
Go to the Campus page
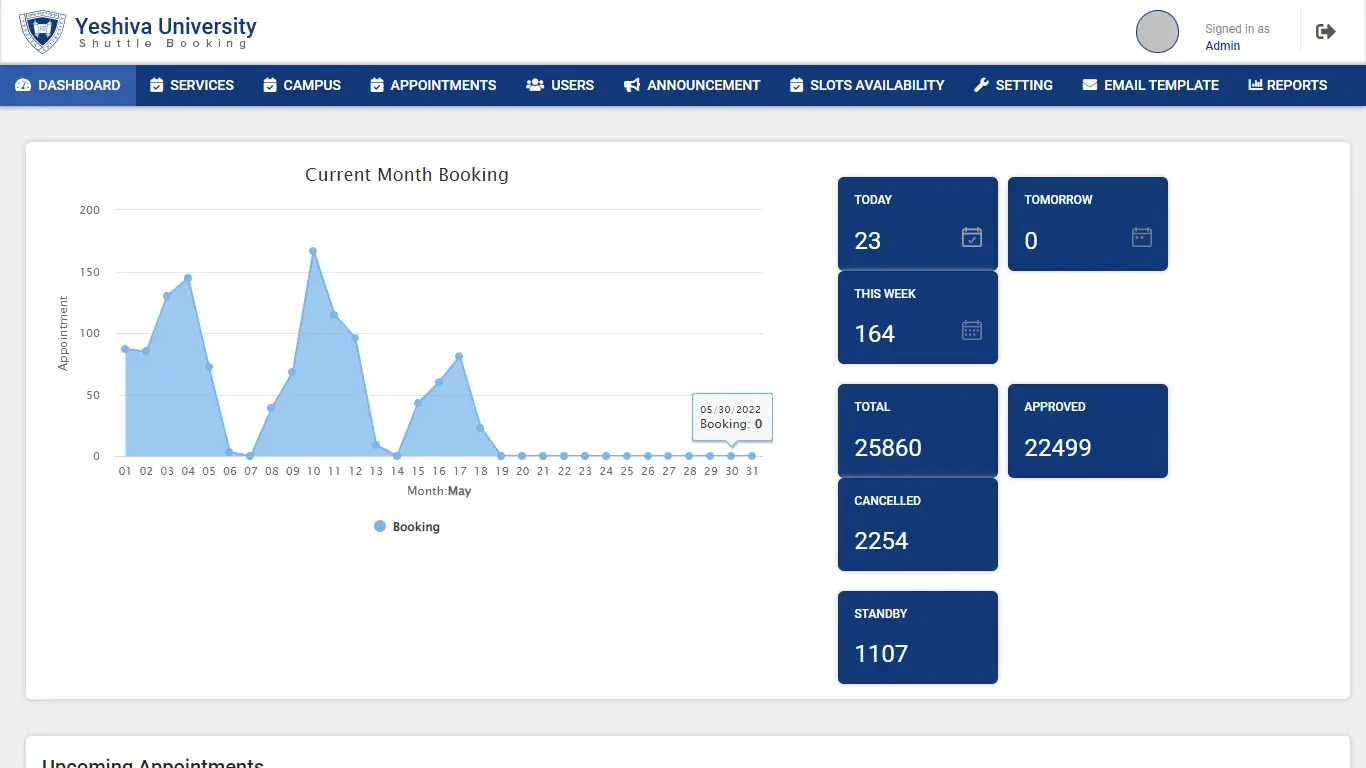pyautogui.click(x=302, y=86)
